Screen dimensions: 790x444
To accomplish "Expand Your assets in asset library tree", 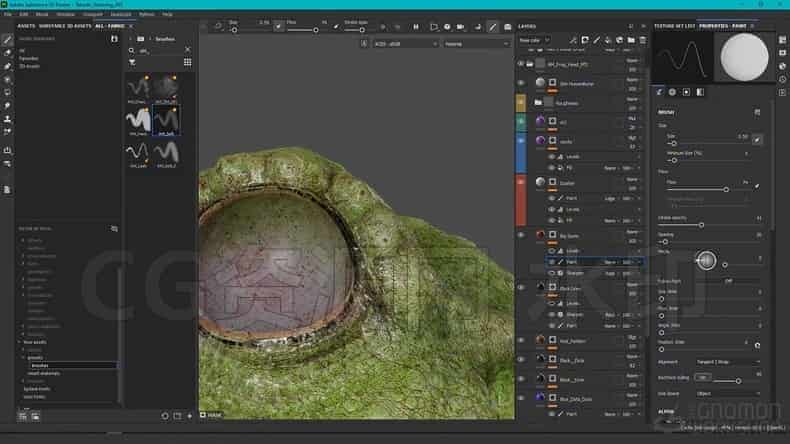I will coord(21,342).
